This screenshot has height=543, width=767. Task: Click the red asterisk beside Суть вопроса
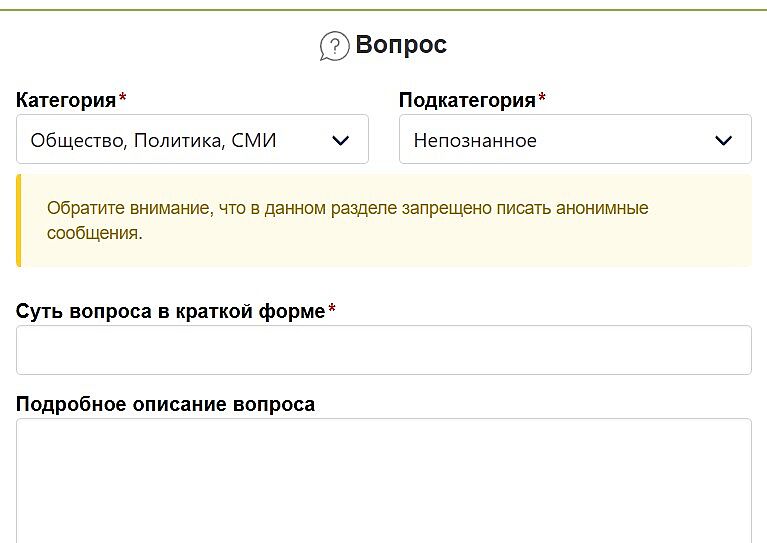point(332,310)
